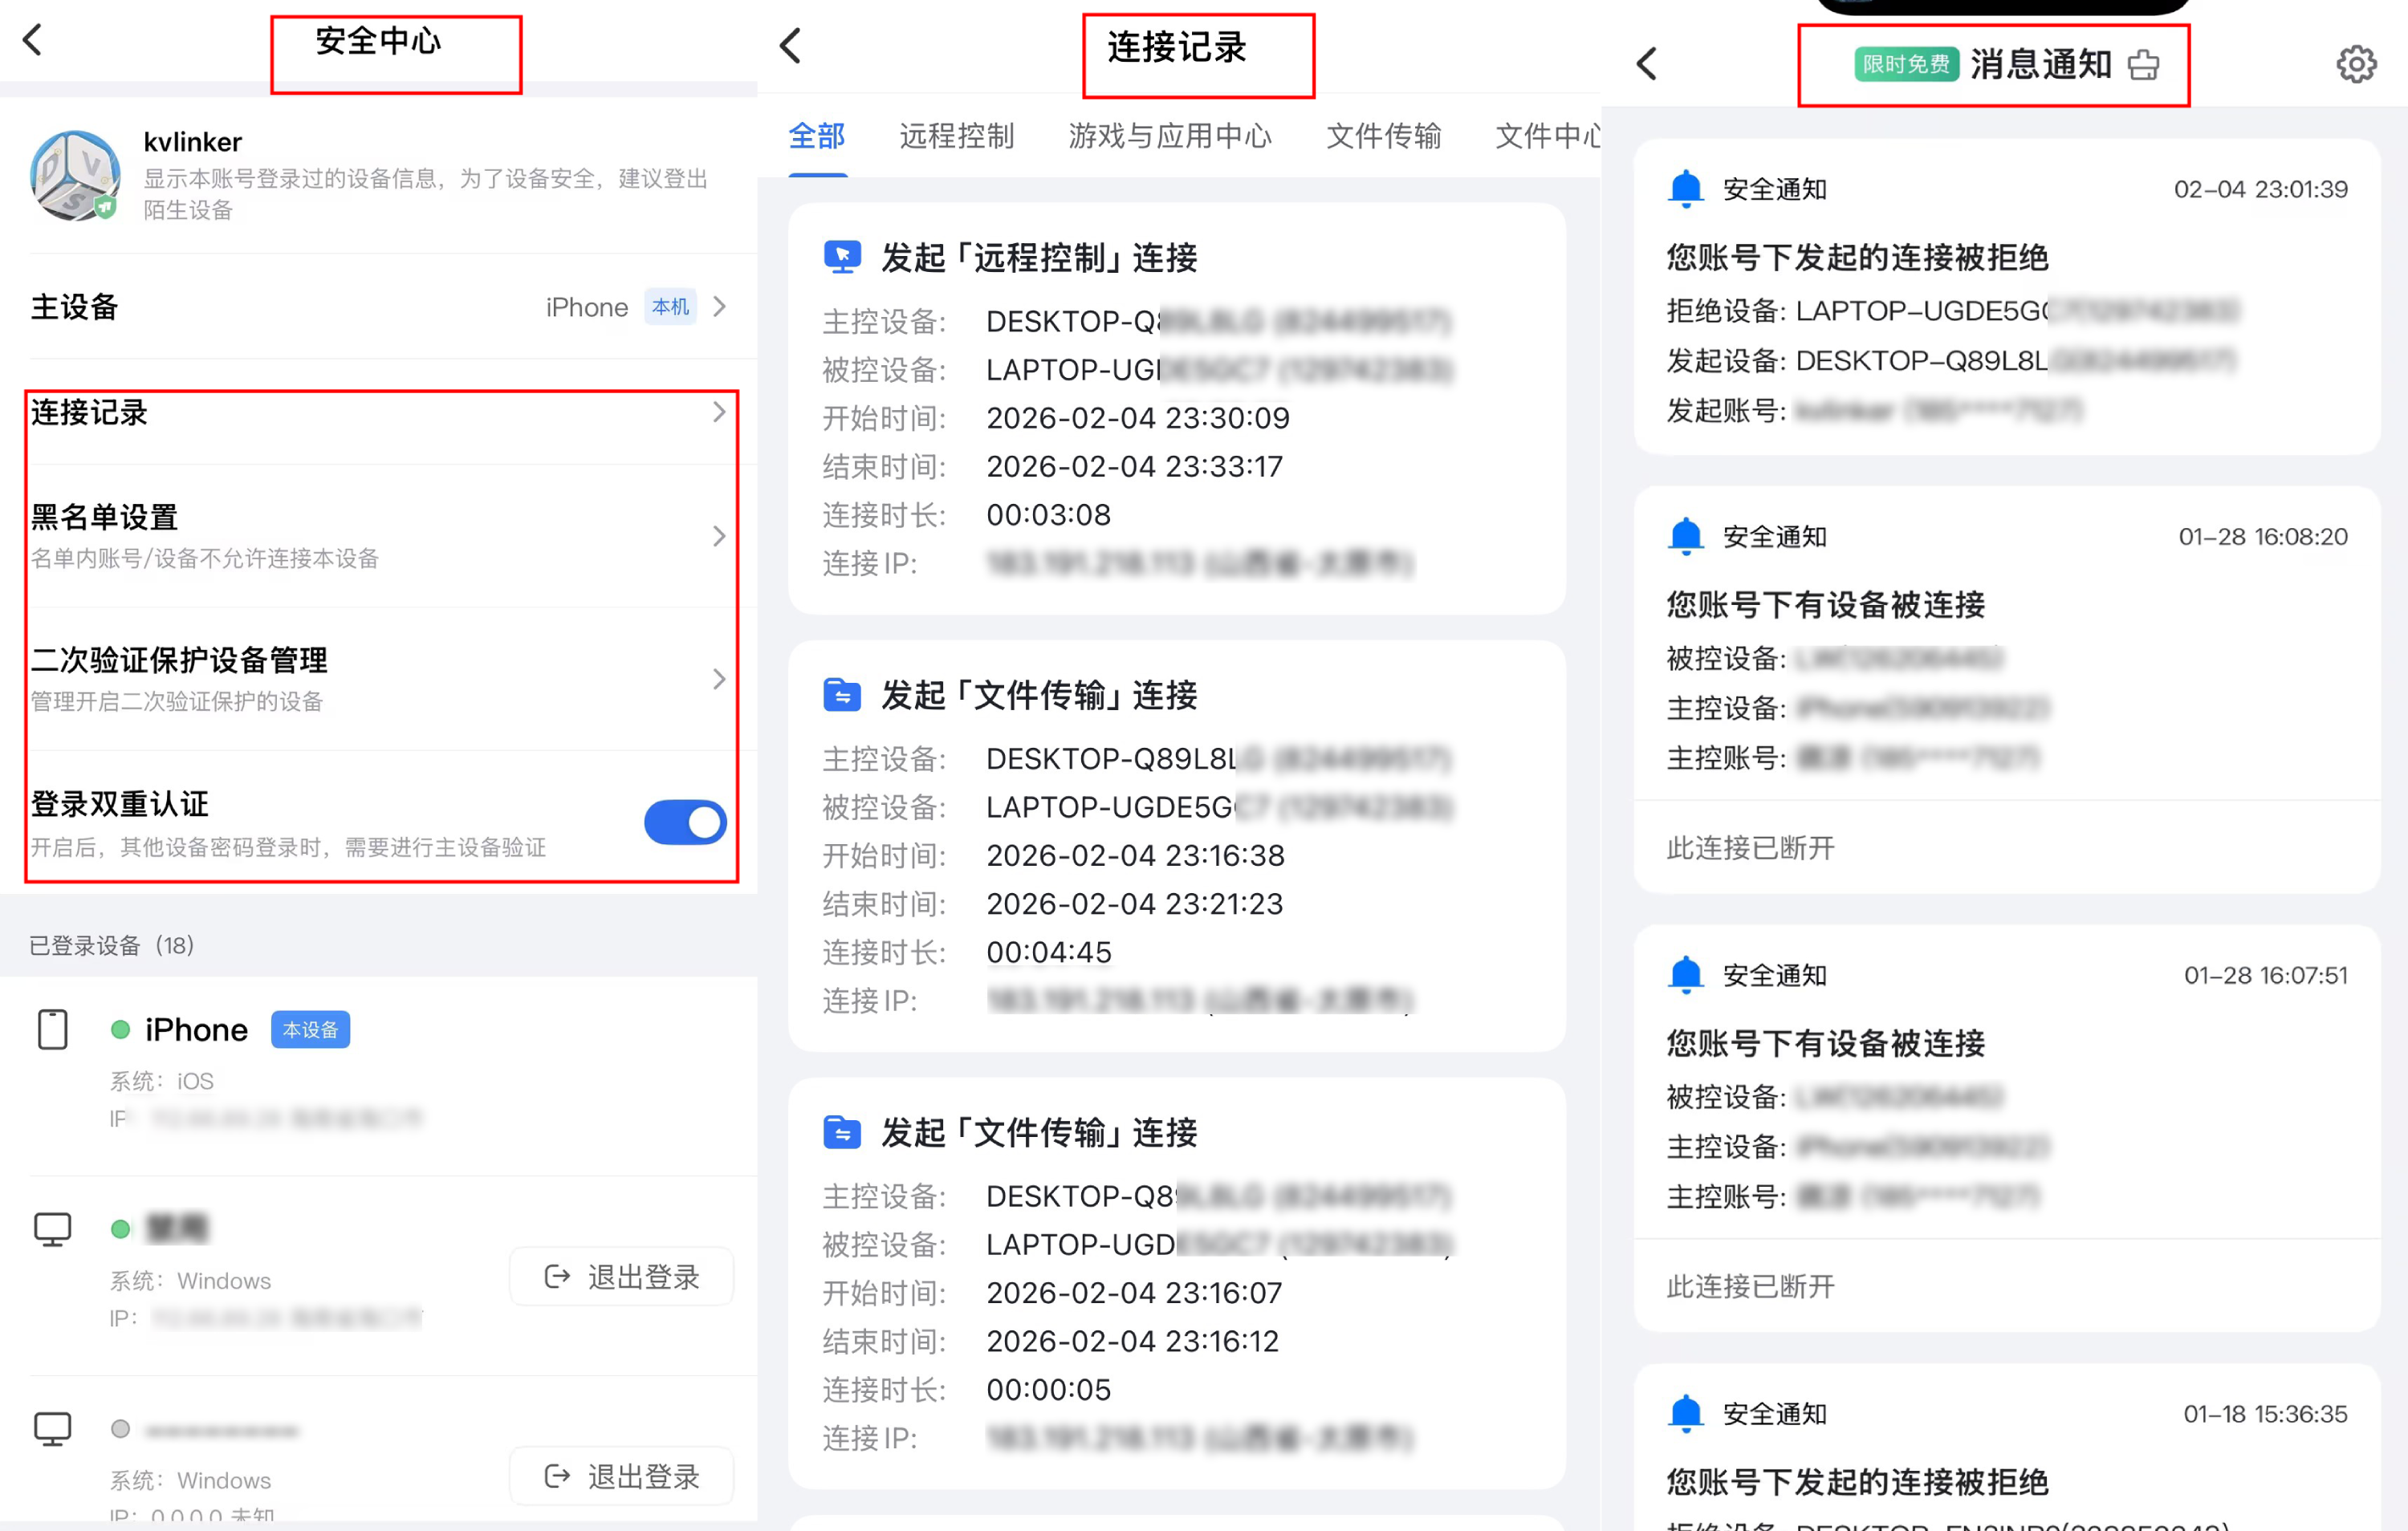
Task: Open 游戏与应用中心 tab
Action: [x=1169, y=136]
